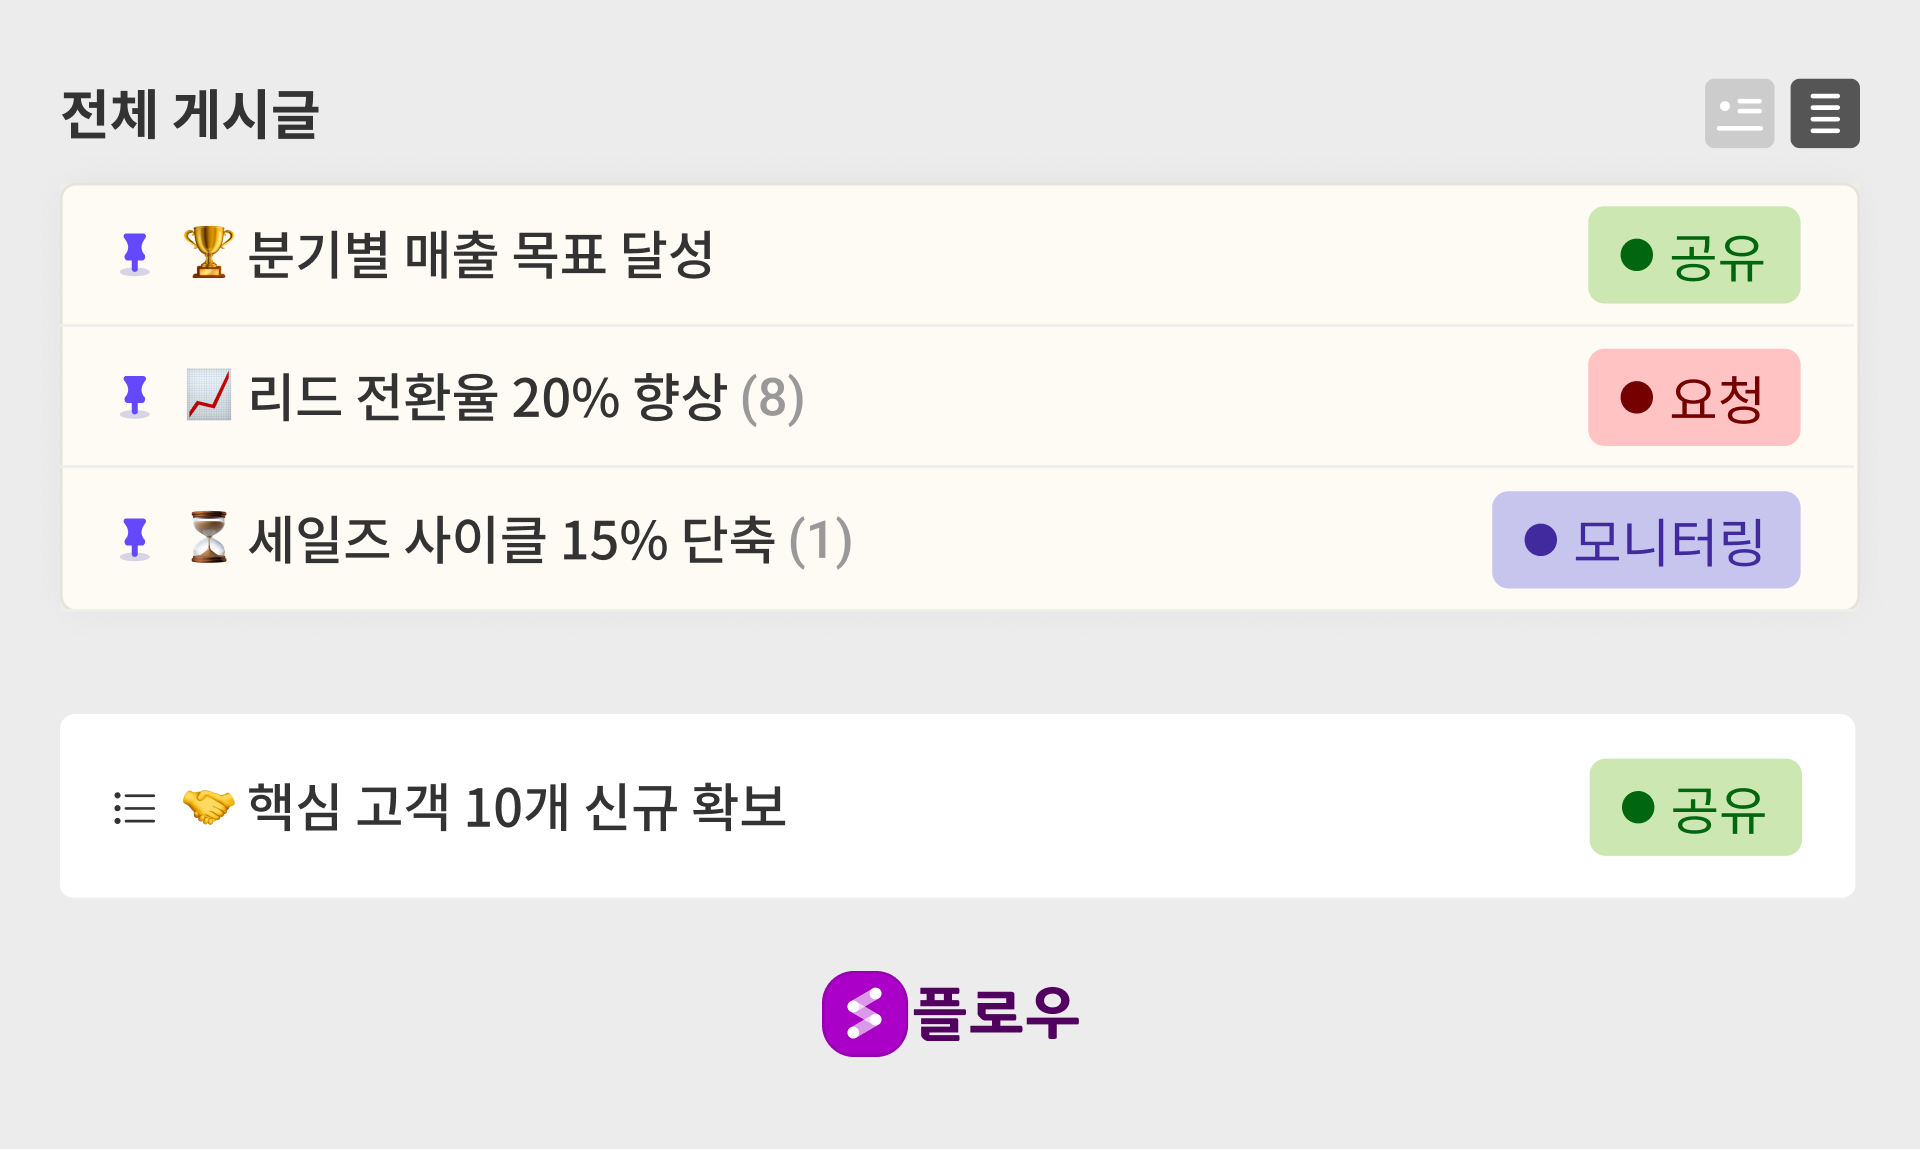This screenshot has width=1920, height=1149.
Task: Click pin icon beside 세일즈 사이클 15% 단축
Action: 135,540
